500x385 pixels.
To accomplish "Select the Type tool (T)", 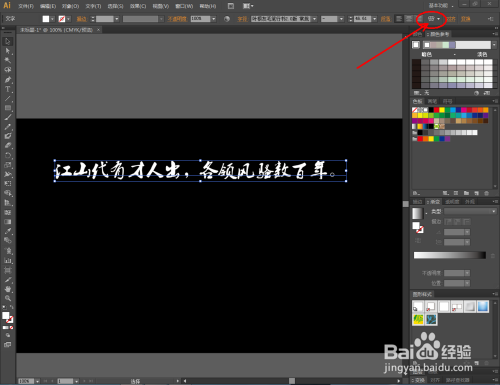I will coord(8,89).
